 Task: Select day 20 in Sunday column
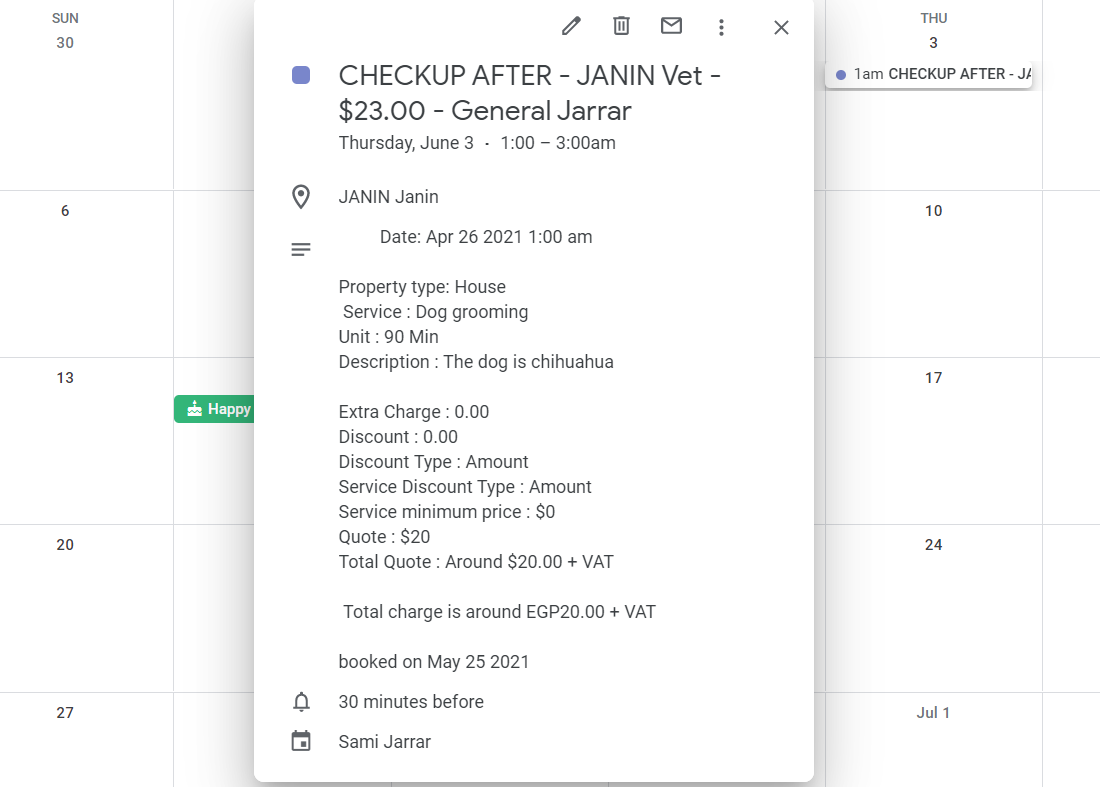click(x=65, y=544)
